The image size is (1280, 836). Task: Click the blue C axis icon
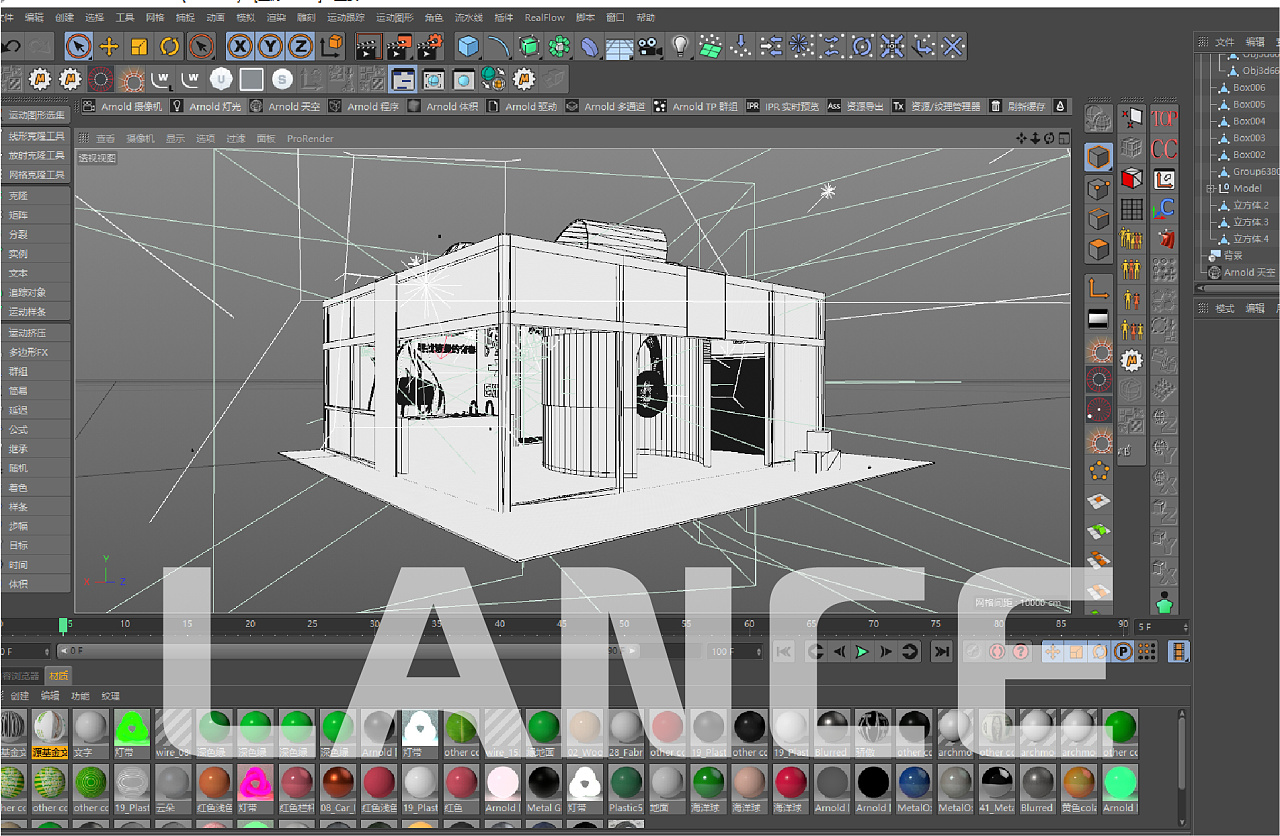coord(1164,209)
